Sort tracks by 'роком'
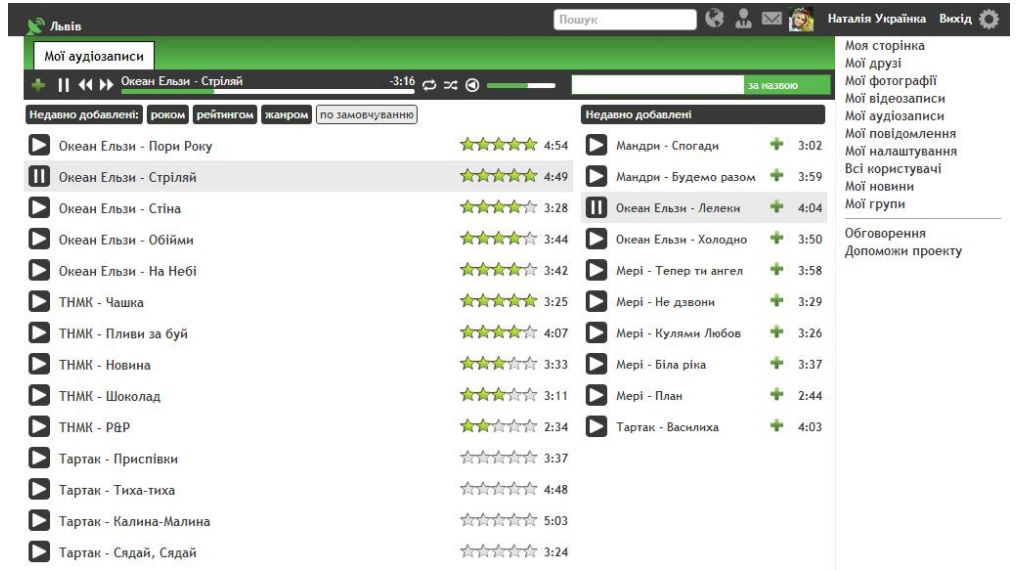 [x=168, y=115]
